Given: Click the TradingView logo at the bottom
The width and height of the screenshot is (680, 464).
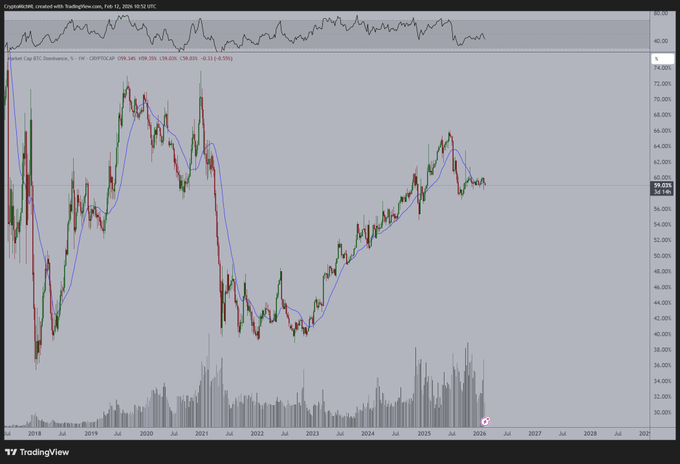Looking at the screenshot, I should (x=37, y=452).
